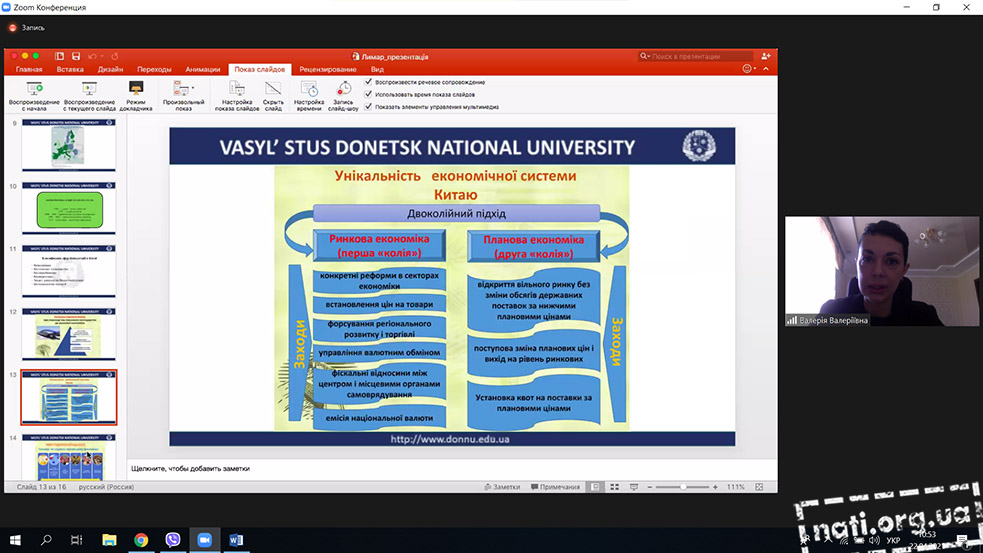Select slide 14 thumbnail
The height and width of the screenshot is (553, 983).
[69, 457]
